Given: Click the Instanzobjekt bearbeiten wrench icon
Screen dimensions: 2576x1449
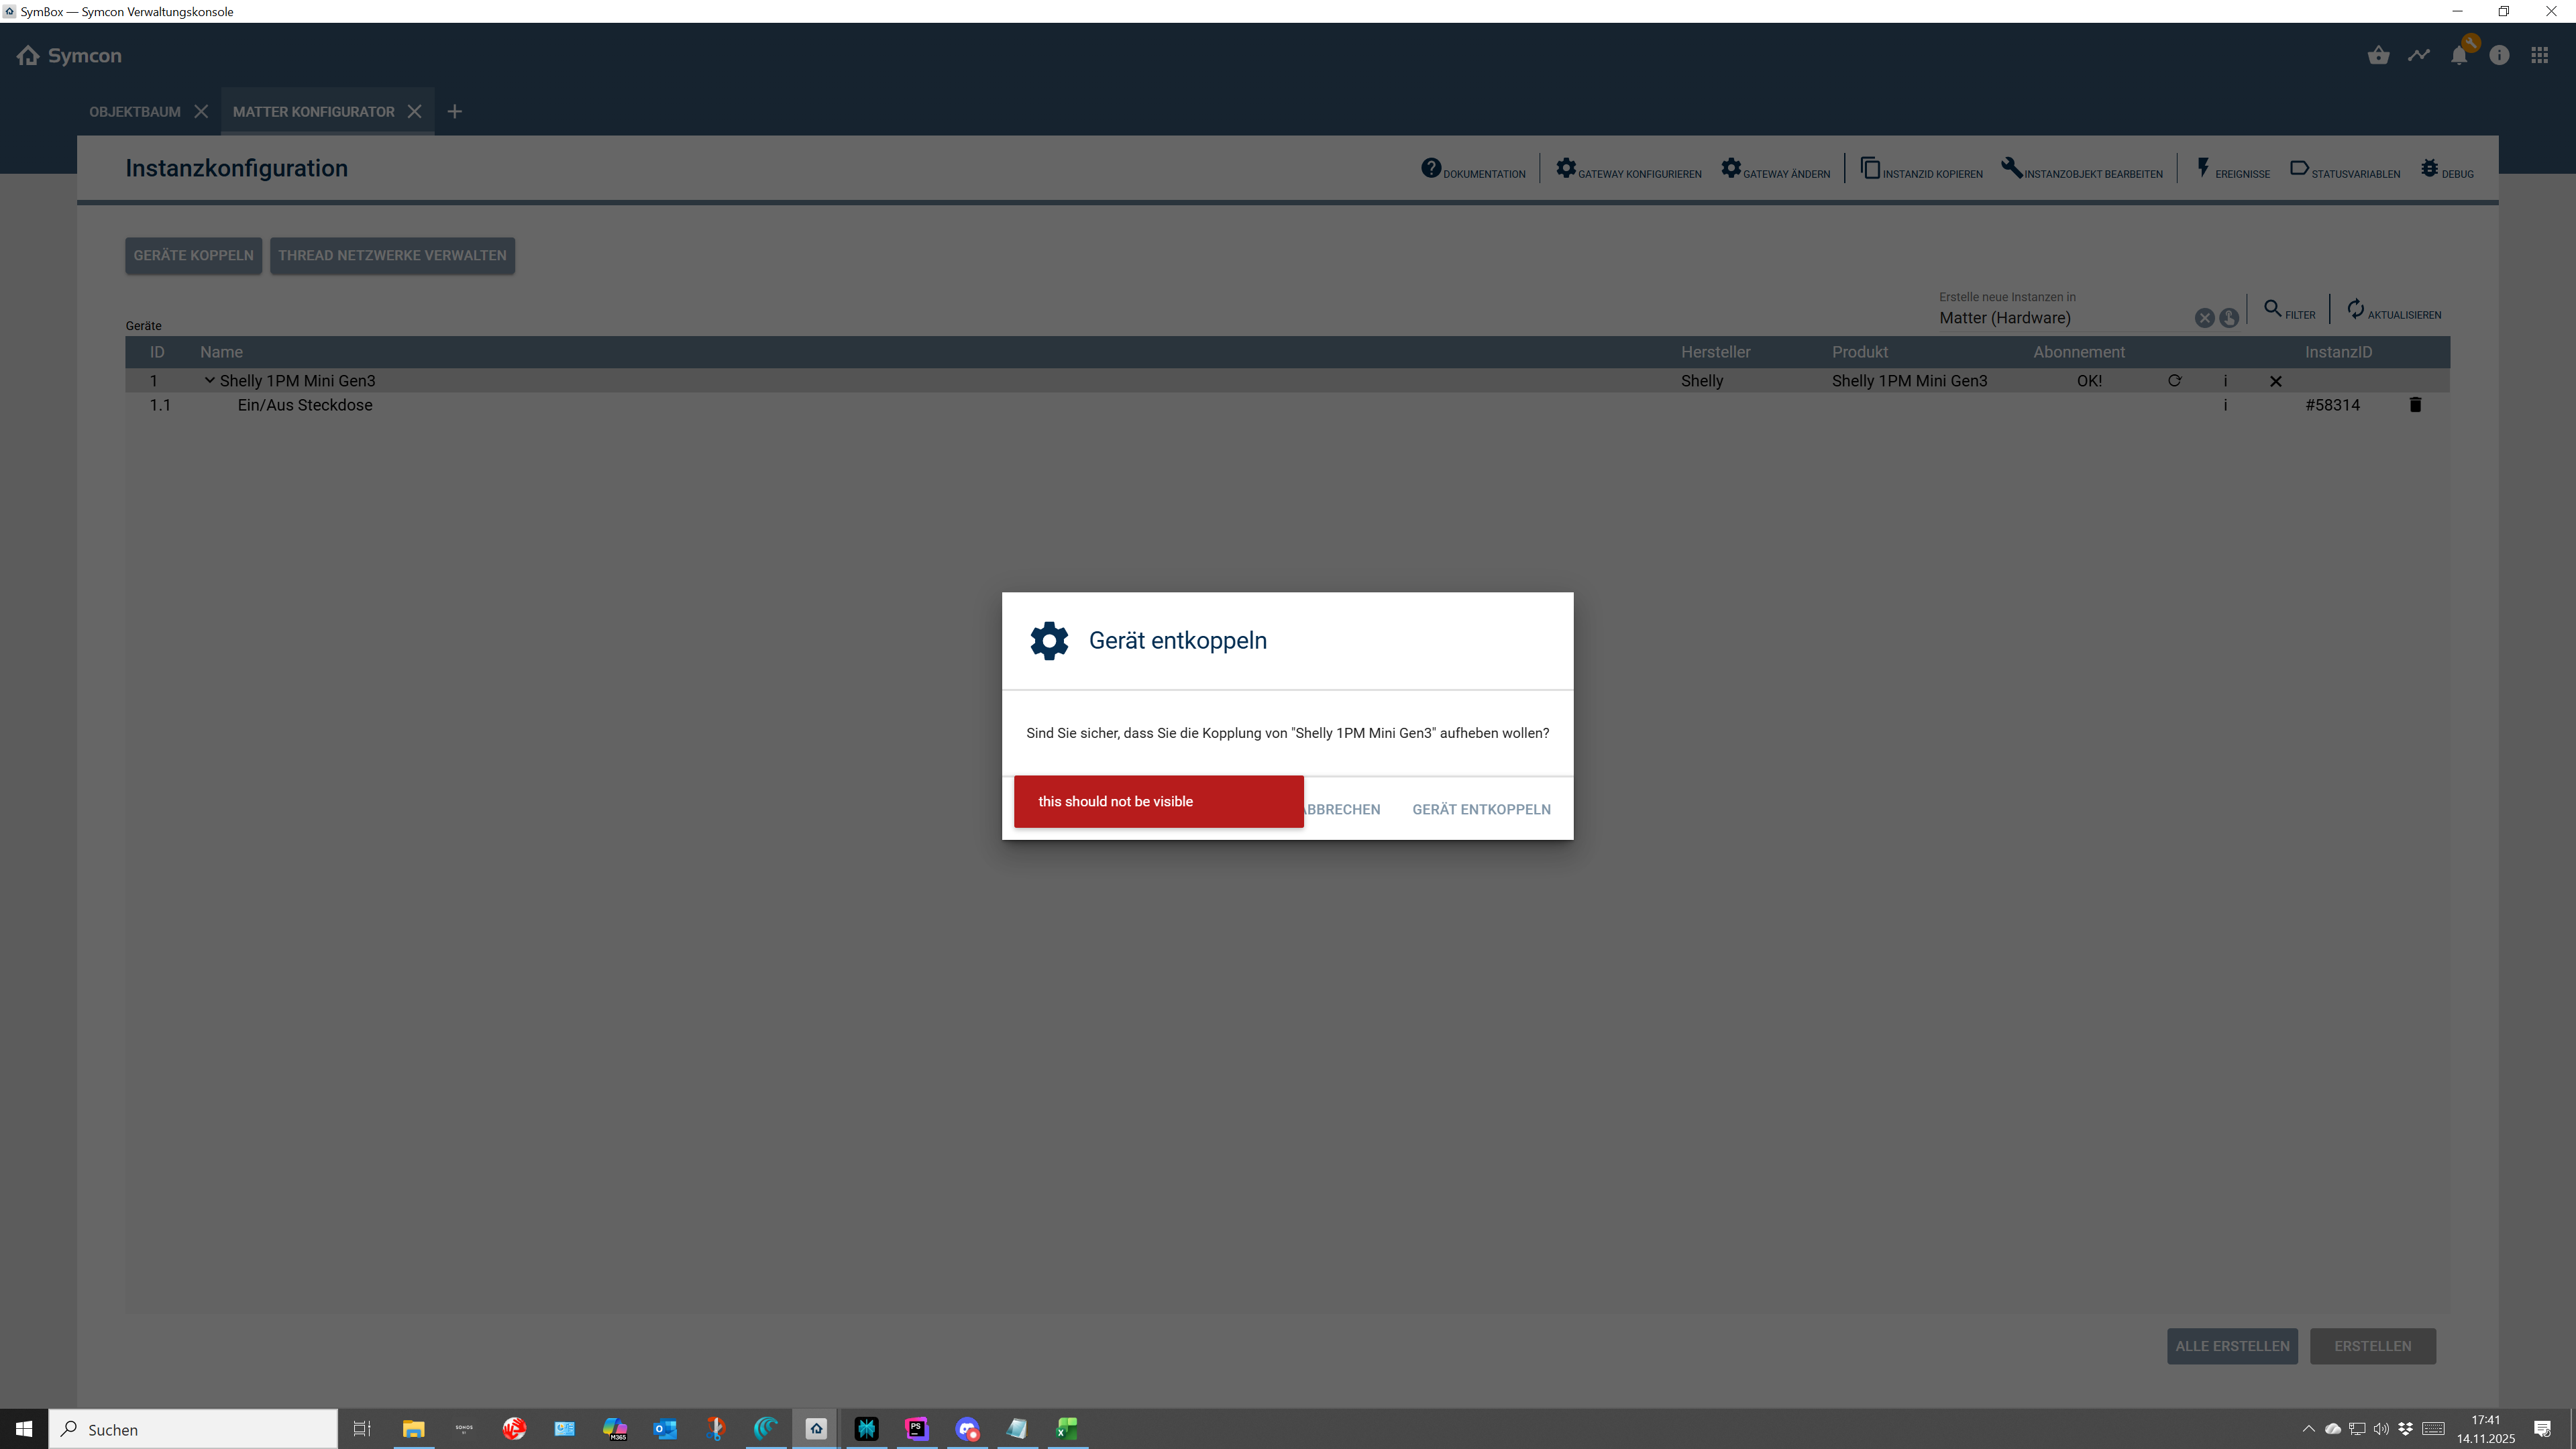Looking at the screenshot, I should tap(2011, 168).
